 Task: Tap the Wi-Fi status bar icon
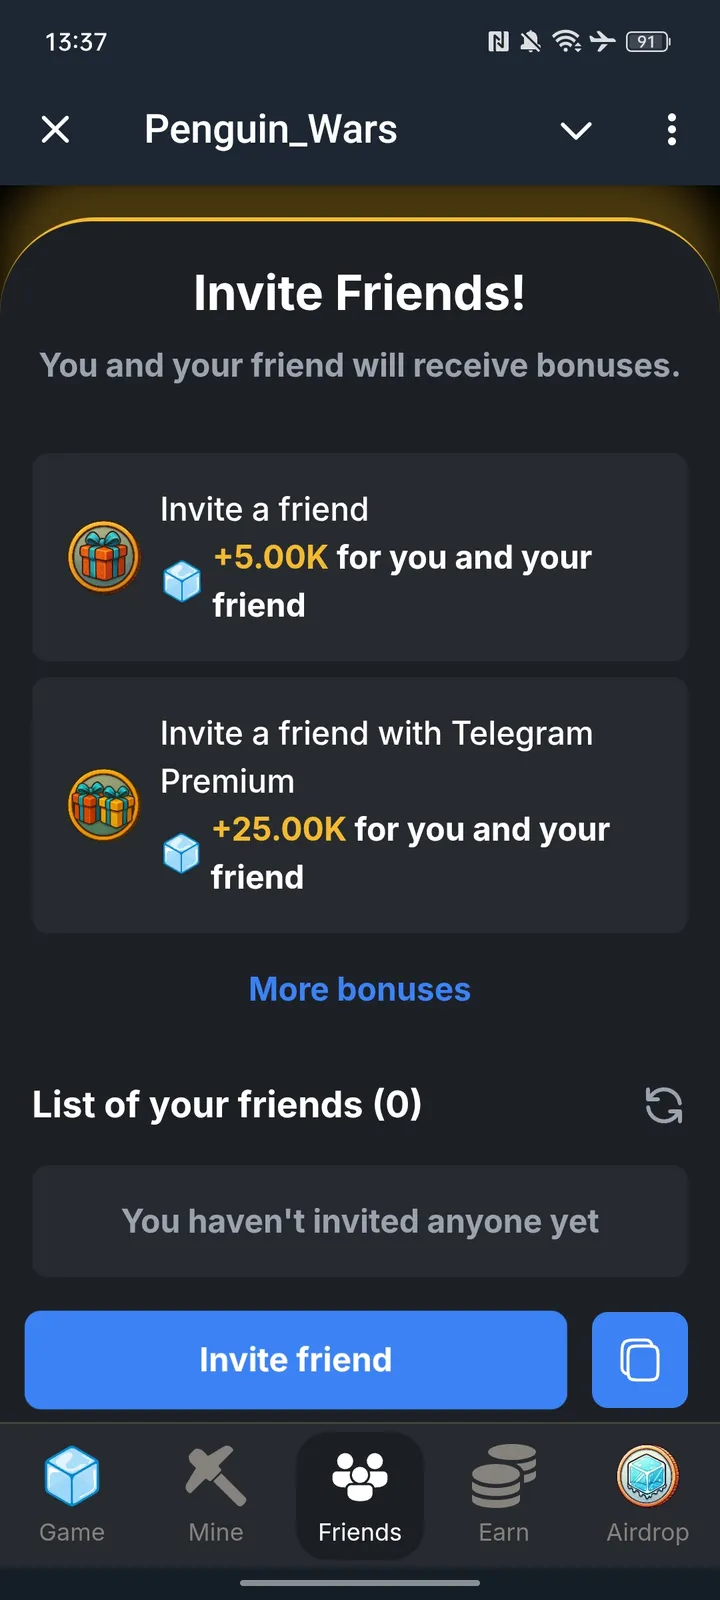click(x=566, y=41)
